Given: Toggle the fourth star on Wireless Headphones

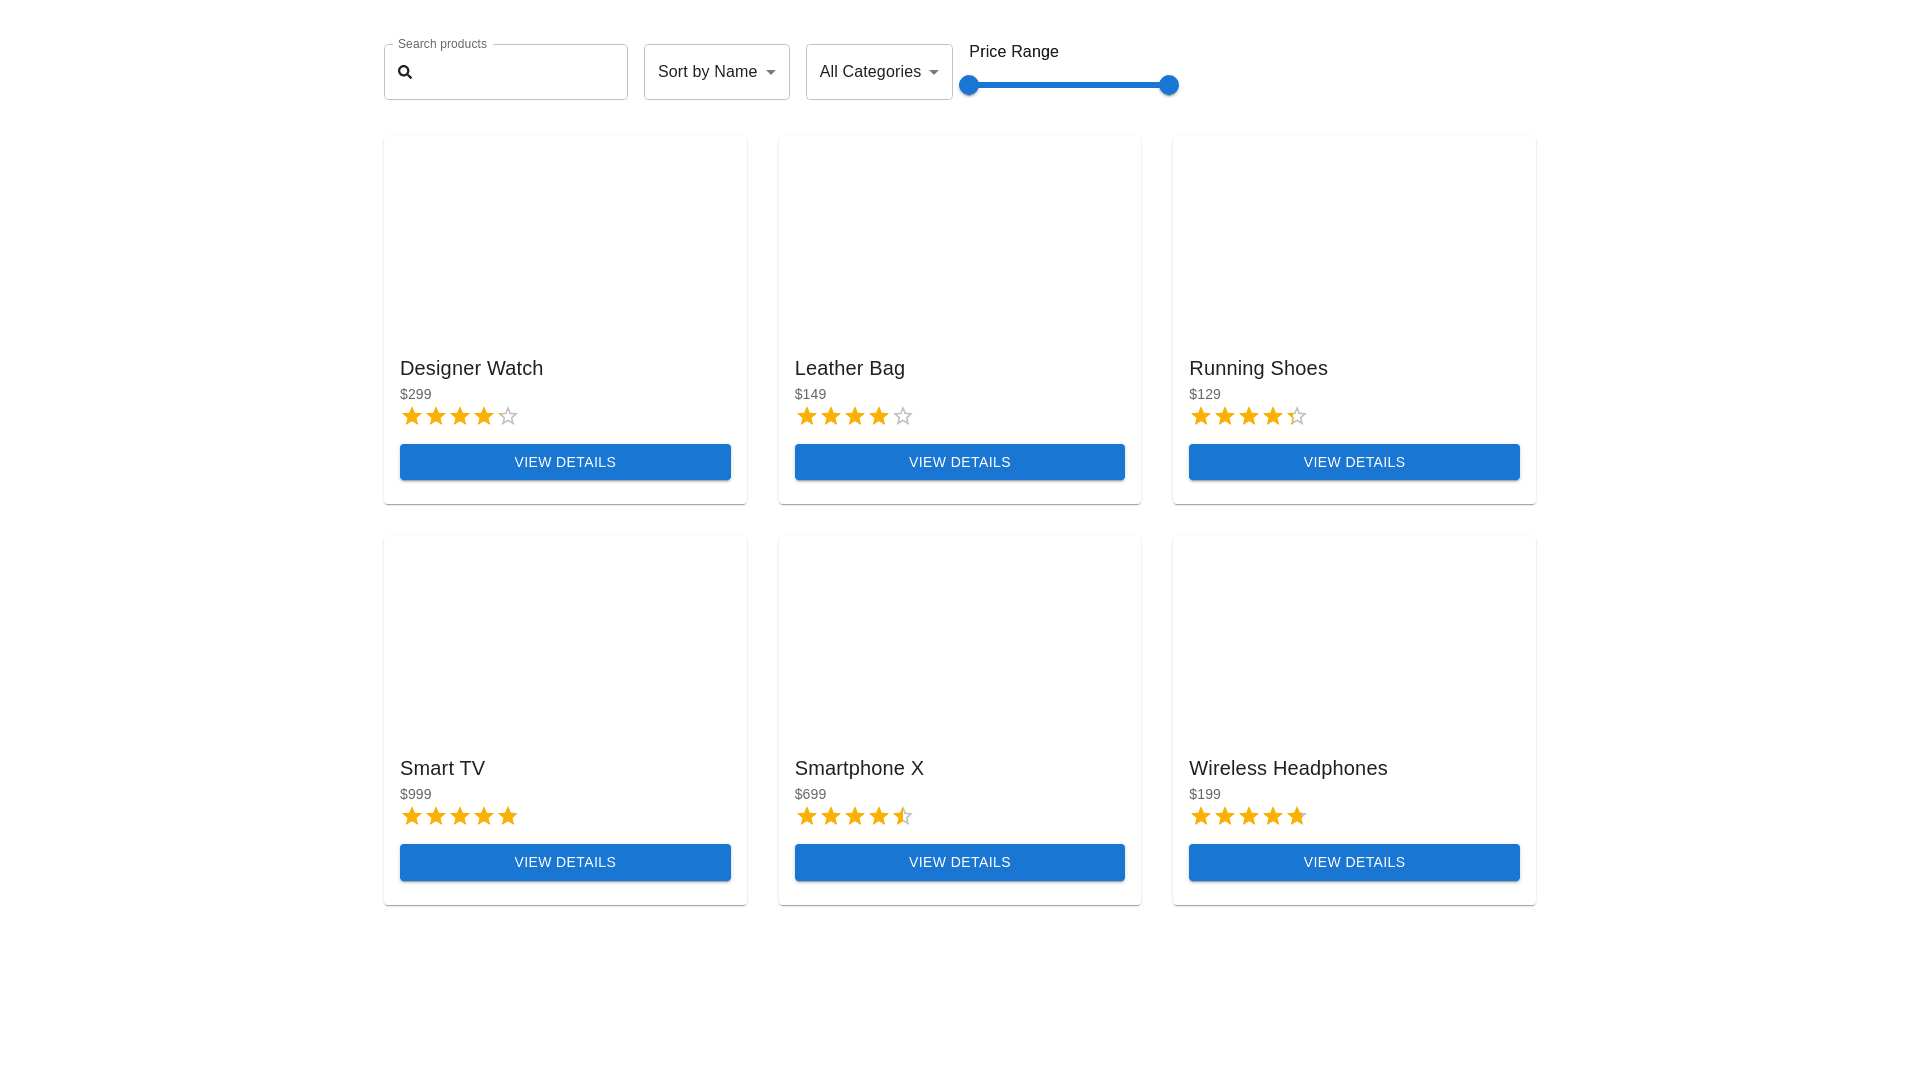Looking at the screenshot, I should click(x=1272, y=816).
